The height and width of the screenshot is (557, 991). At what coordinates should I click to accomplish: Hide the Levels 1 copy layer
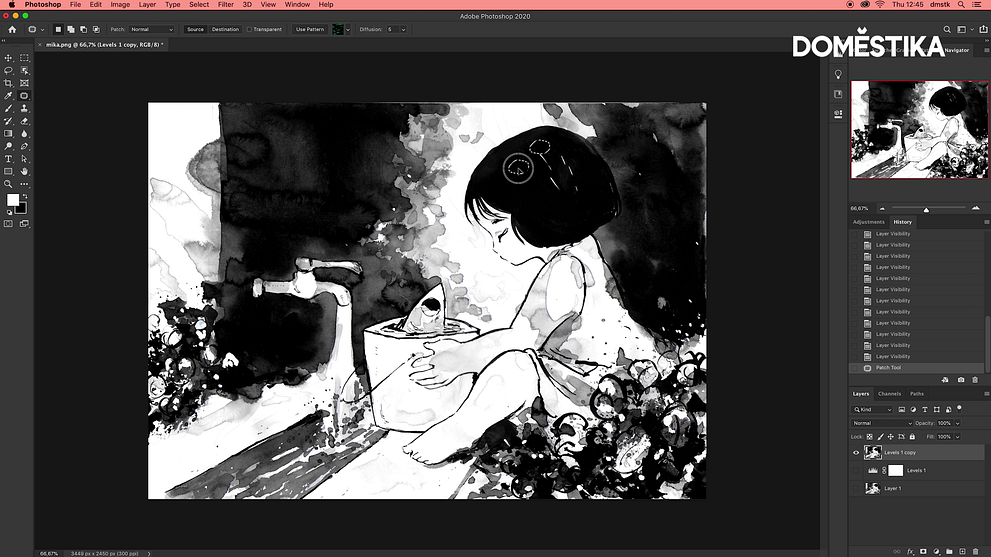tap(856, 453)
